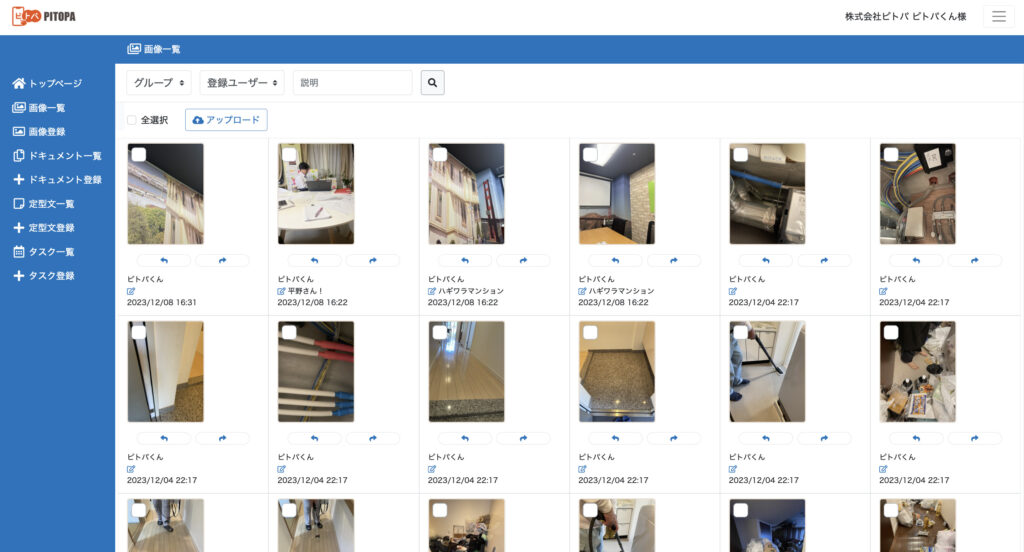This screenshot has width=1024, height=552.
Task: Rotate left the 平野さん！ image
Action: click(x=314, y=261)
